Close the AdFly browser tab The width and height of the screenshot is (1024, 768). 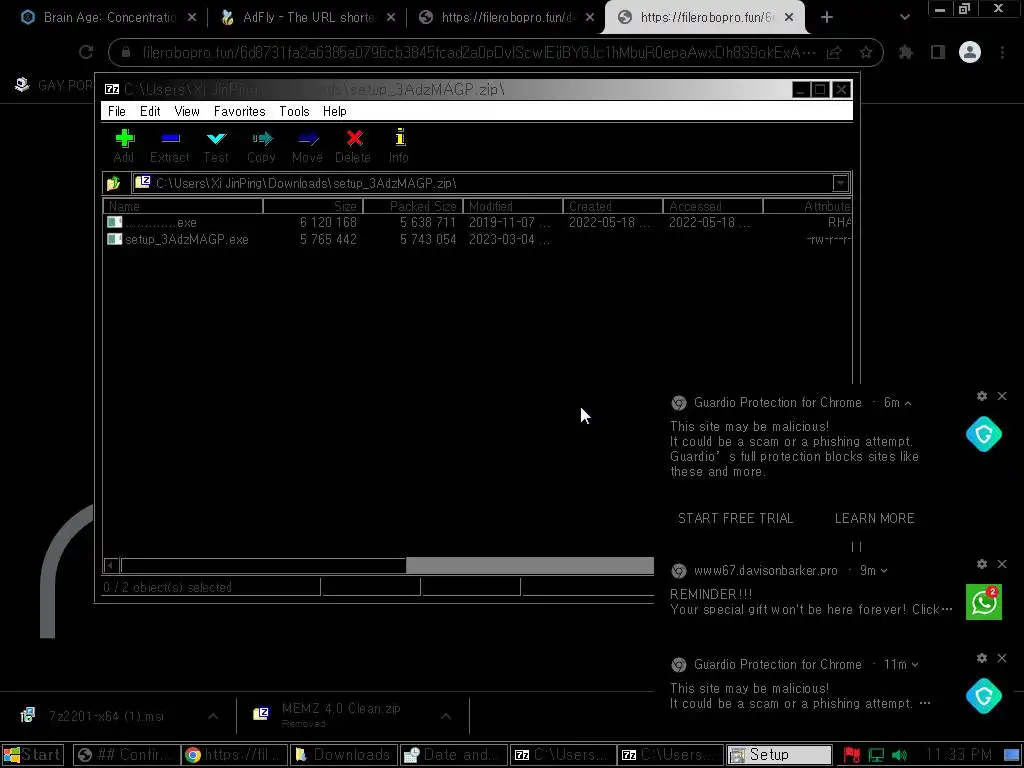(391, 18)
